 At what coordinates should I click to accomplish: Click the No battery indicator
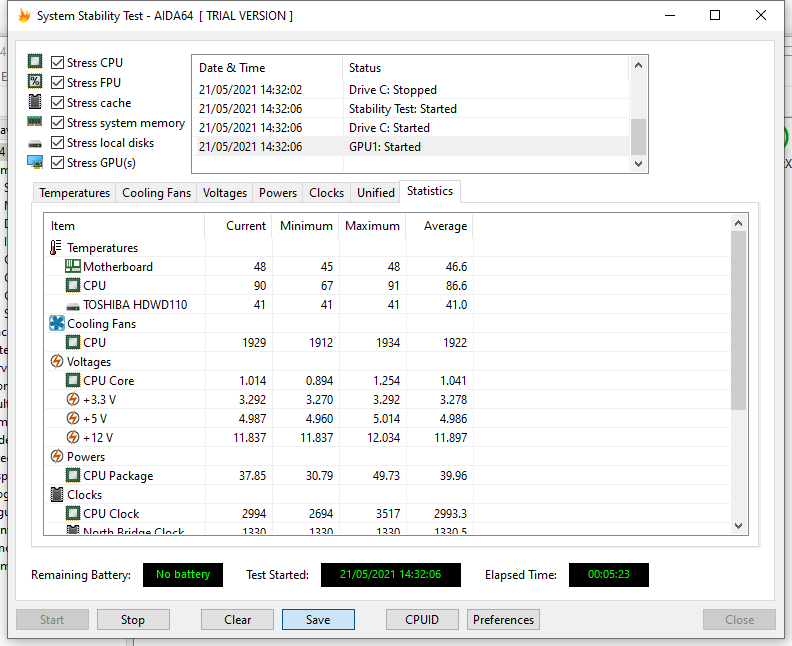(183, 575)
